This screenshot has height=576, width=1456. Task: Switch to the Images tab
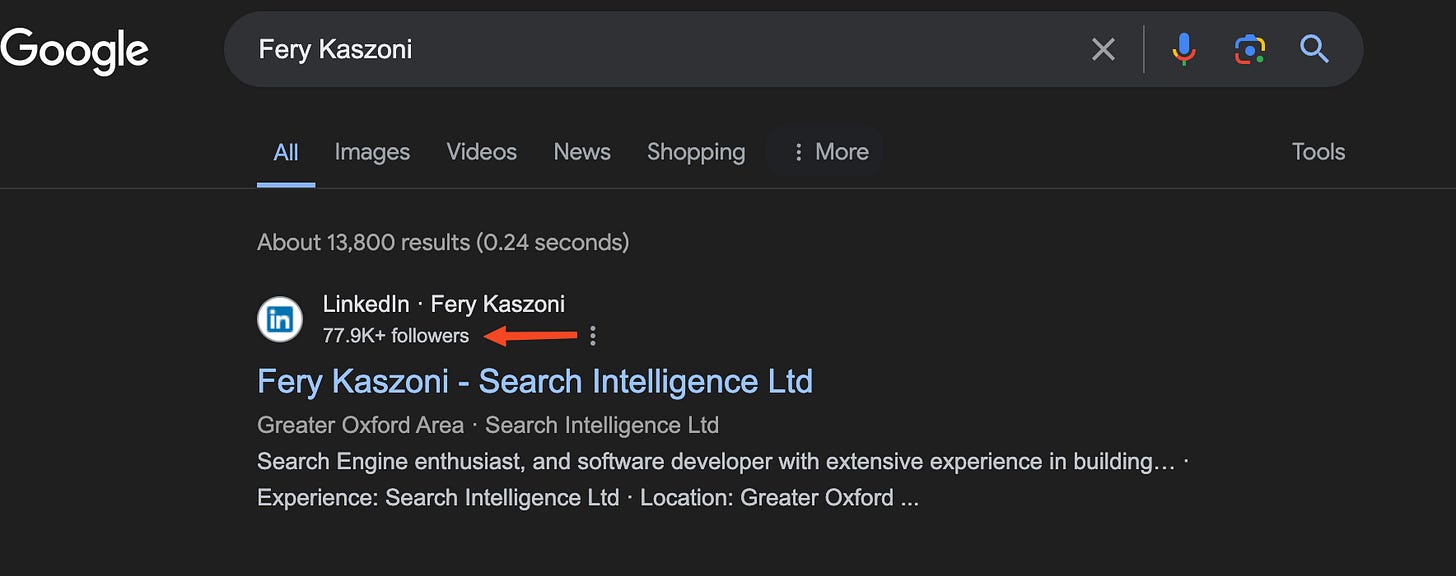click(372, 152)
